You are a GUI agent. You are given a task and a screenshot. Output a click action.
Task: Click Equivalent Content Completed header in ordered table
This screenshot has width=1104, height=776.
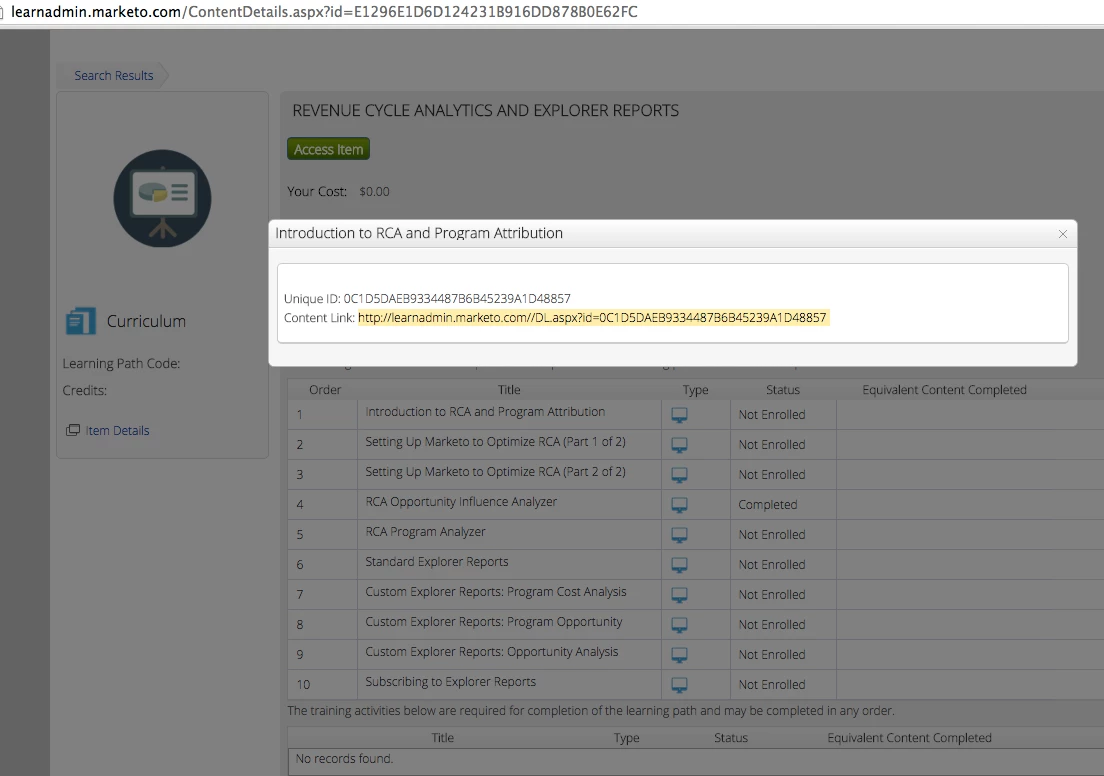[944, 389]
